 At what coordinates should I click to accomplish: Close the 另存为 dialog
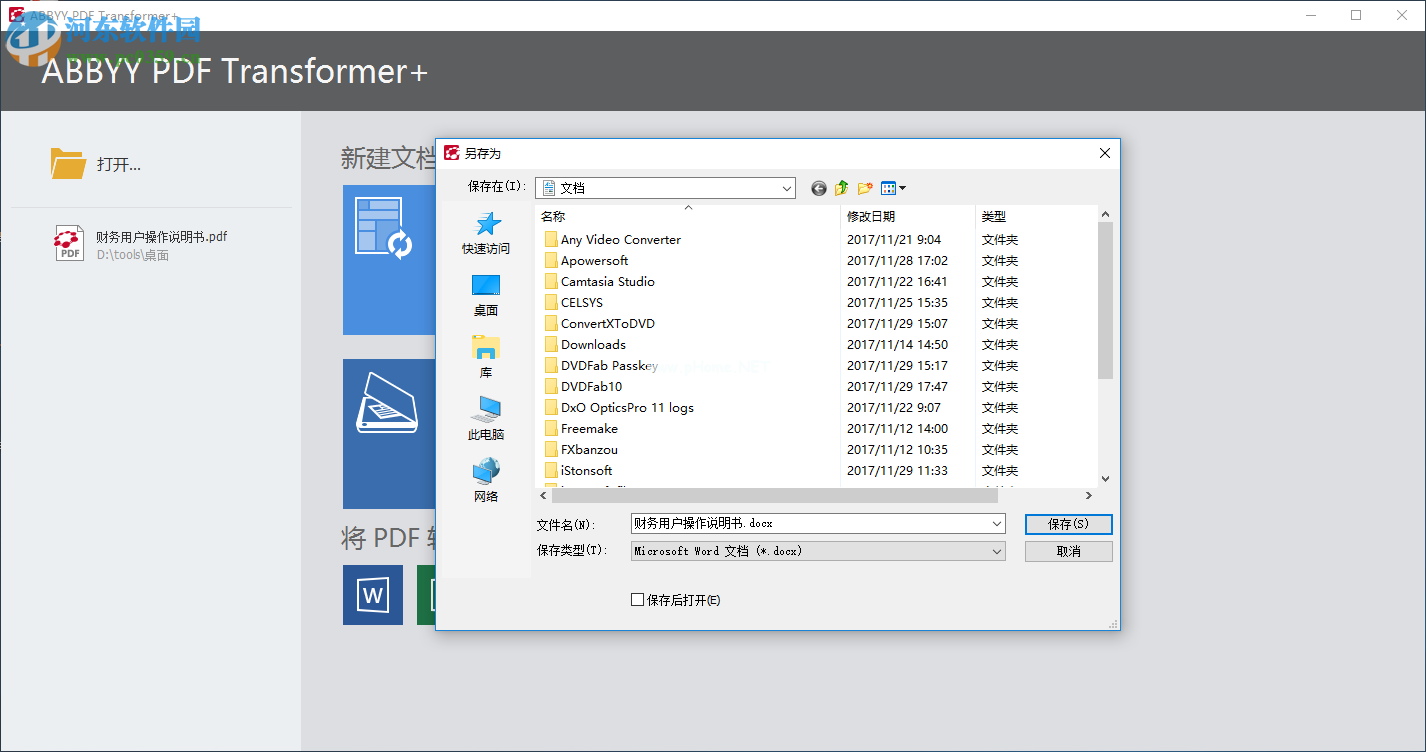pyautogui.click(x=1105, y=153)
